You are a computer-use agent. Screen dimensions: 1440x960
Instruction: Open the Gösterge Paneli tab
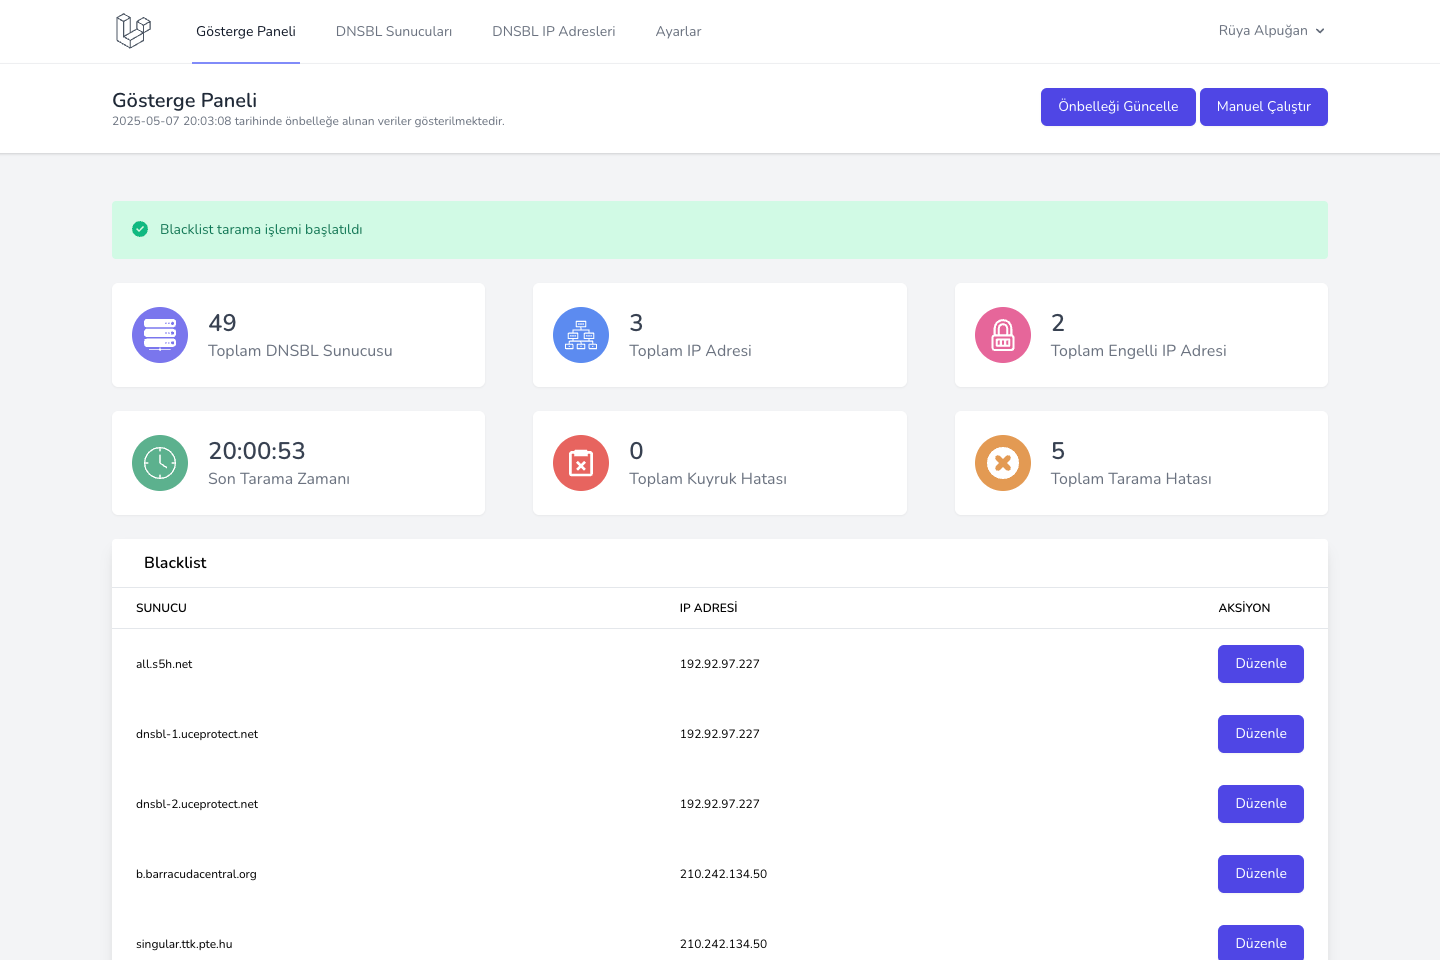pyautogui.click(x=246, y=32)
